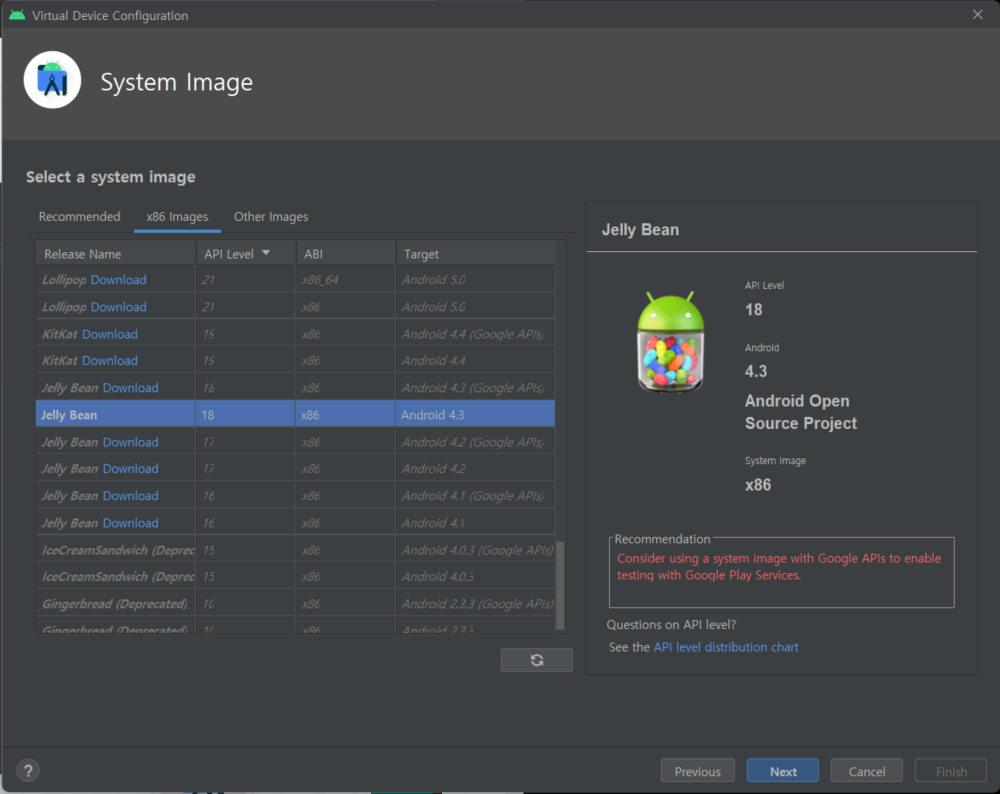Click the Android 5.0 target in x86_64 row
This screenshot has height=794, width=1000.
point(475,280)
